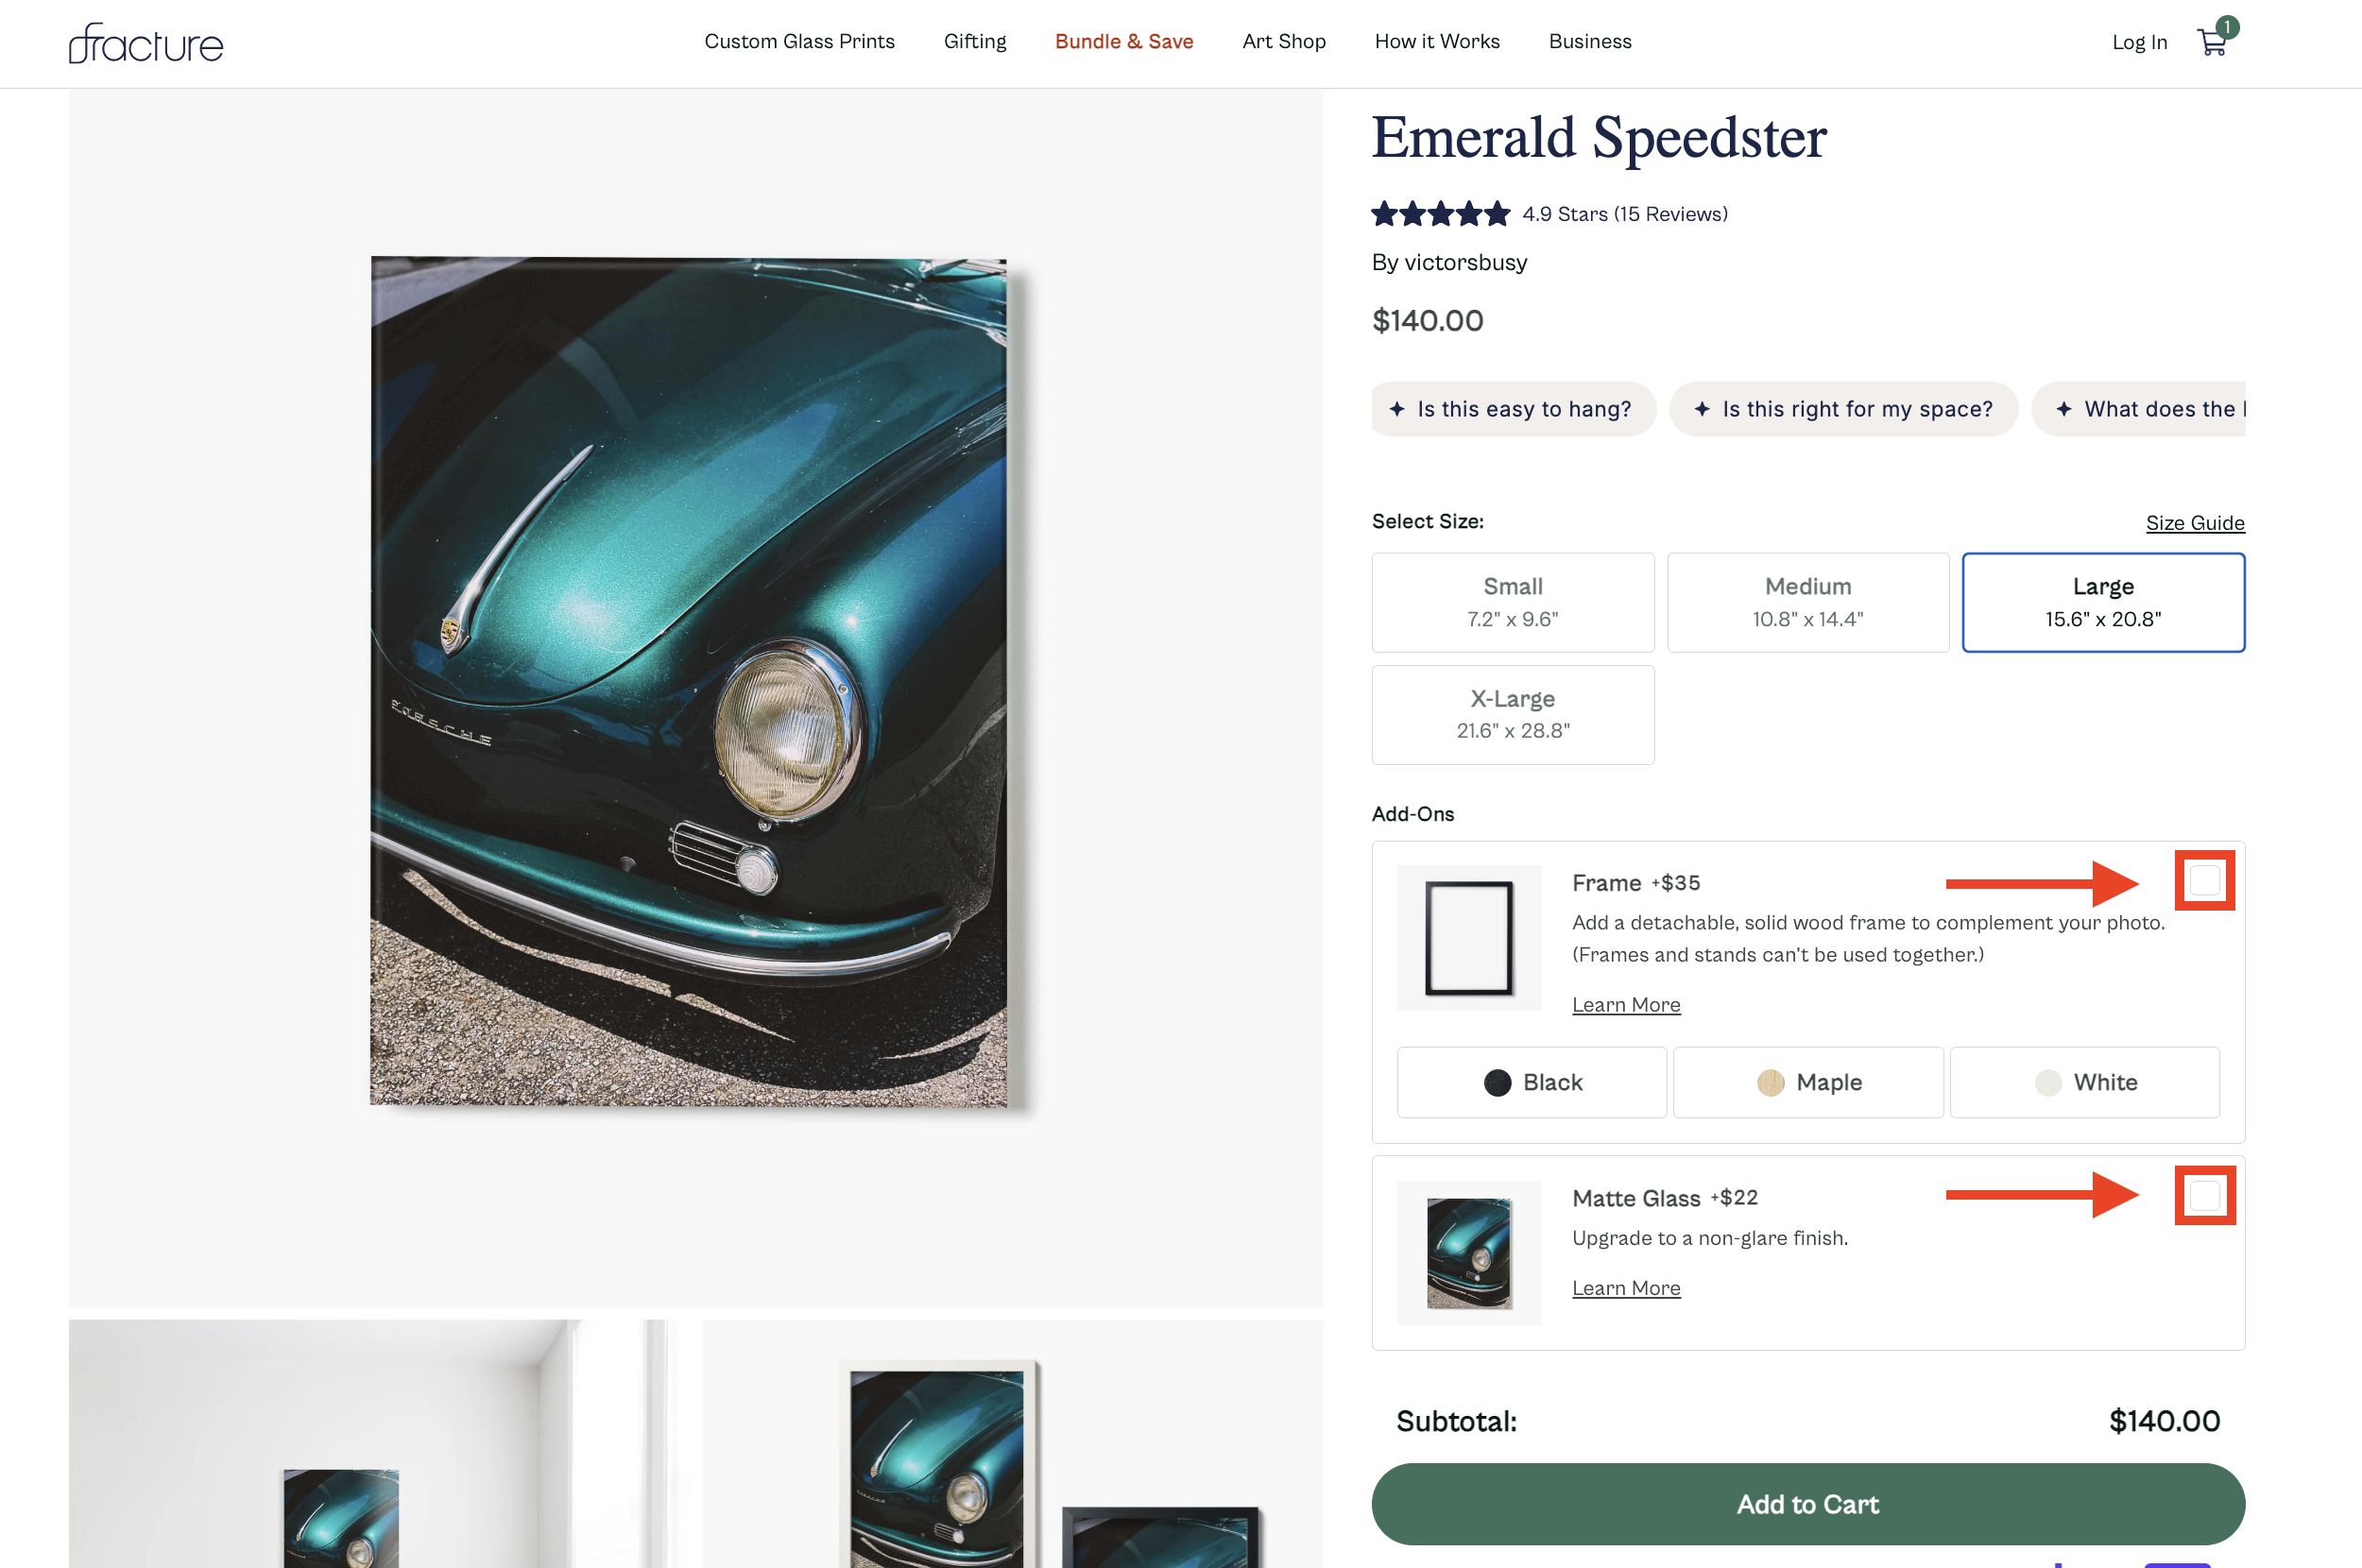Open Learn More under Frame
The width and height of the screenshot is (2362, 1568).
[1626, 1004]
